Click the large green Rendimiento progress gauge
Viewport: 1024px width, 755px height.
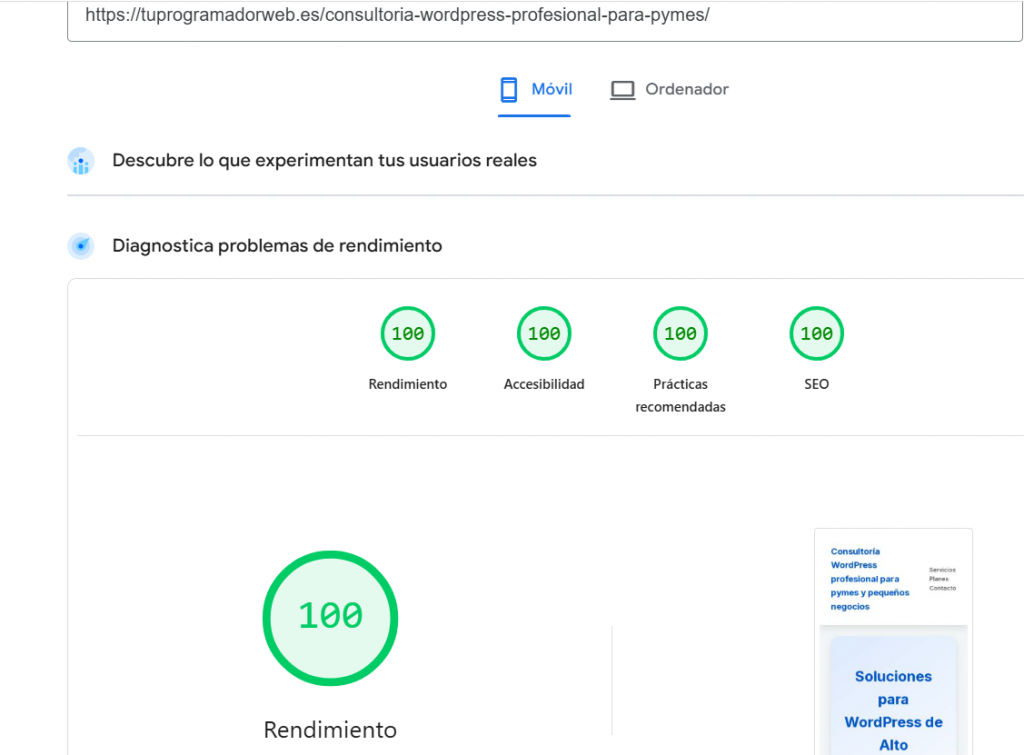(330, 618)
